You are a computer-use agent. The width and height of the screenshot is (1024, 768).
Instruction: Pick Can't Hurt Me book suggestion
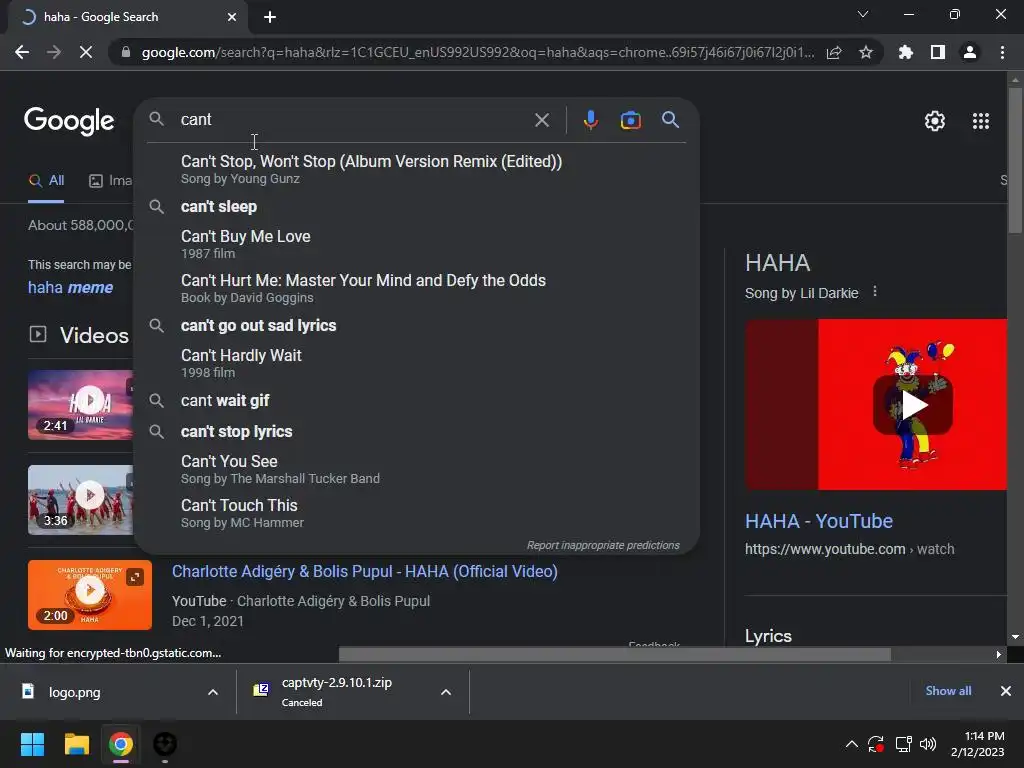click(417, 288)
